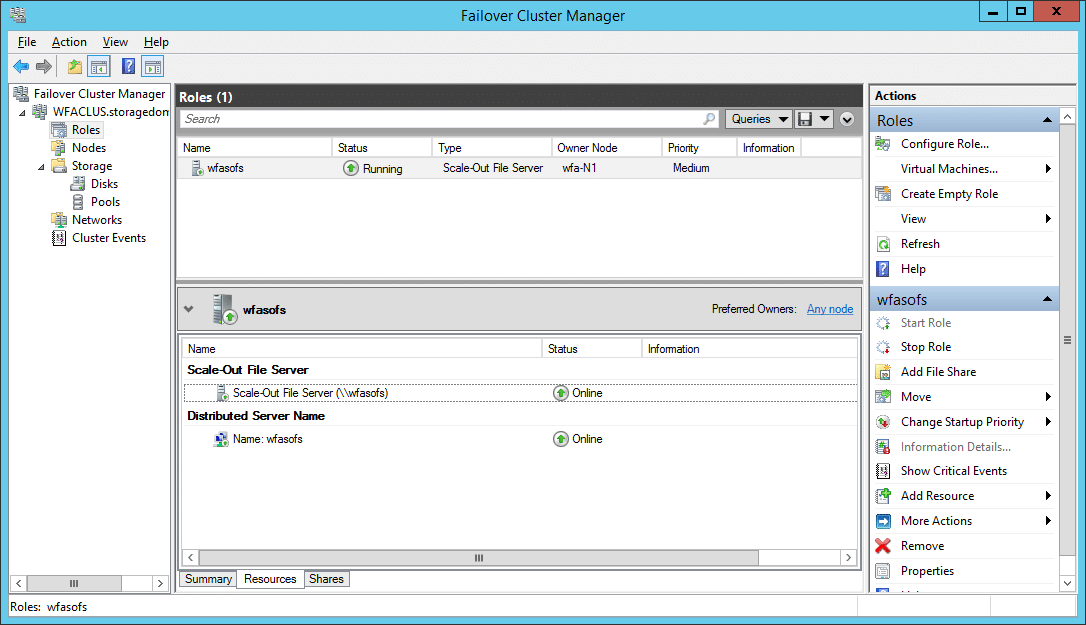Collapse the Storage tree node
The image size is (1086, 625).
point(41,166)
